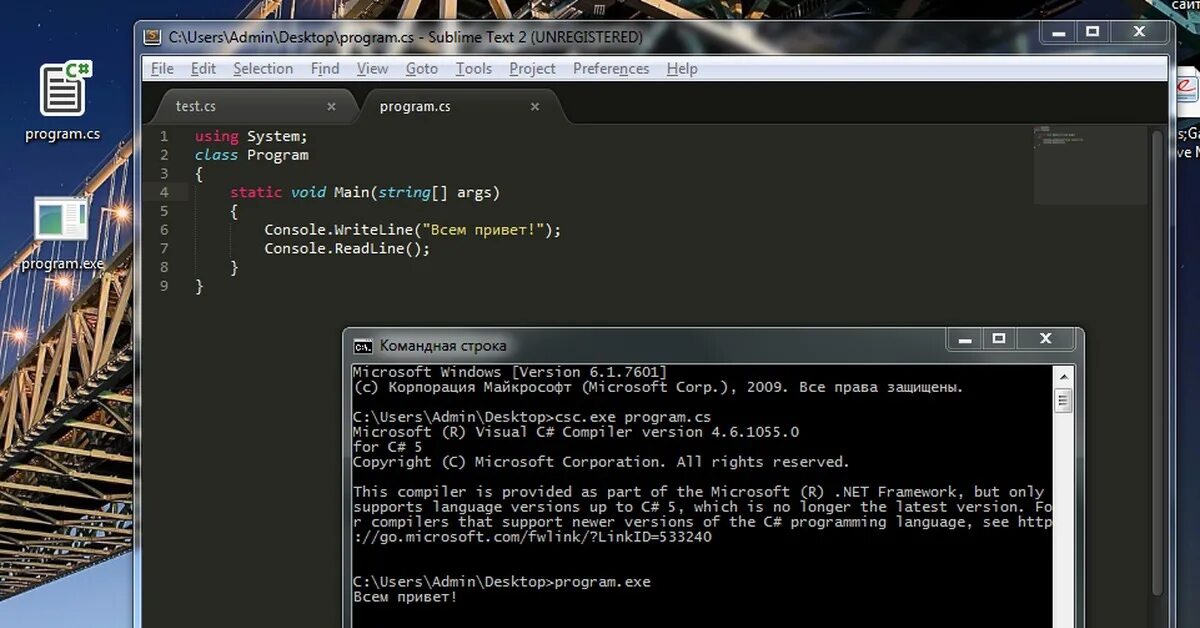This screenshot has height=628, width=1200.
Task: Click the go.microsoft.com fwlink URL text
Action: coord(532,536)
